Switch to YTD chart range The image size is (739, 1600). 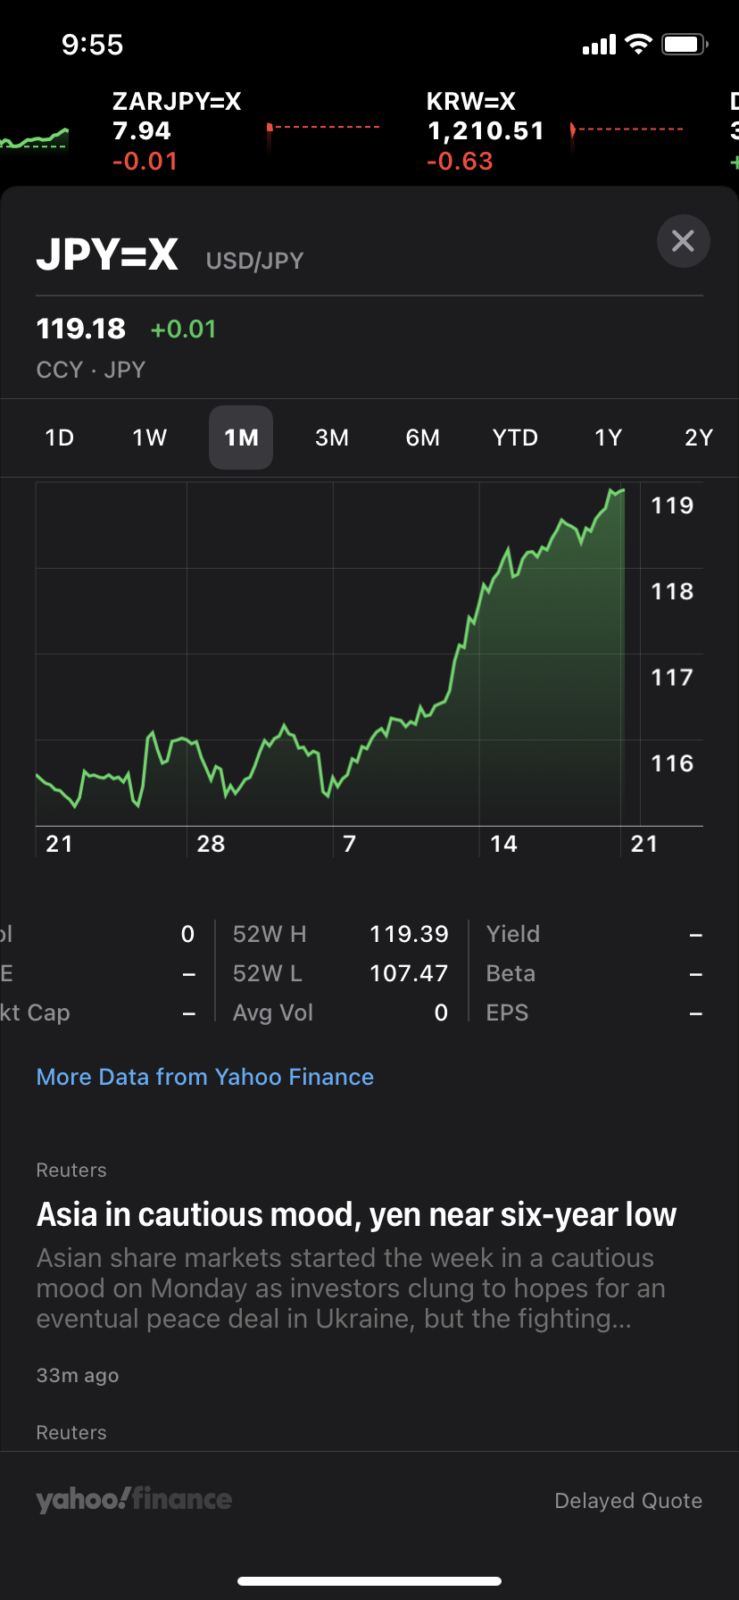click(x=515, y=438)
